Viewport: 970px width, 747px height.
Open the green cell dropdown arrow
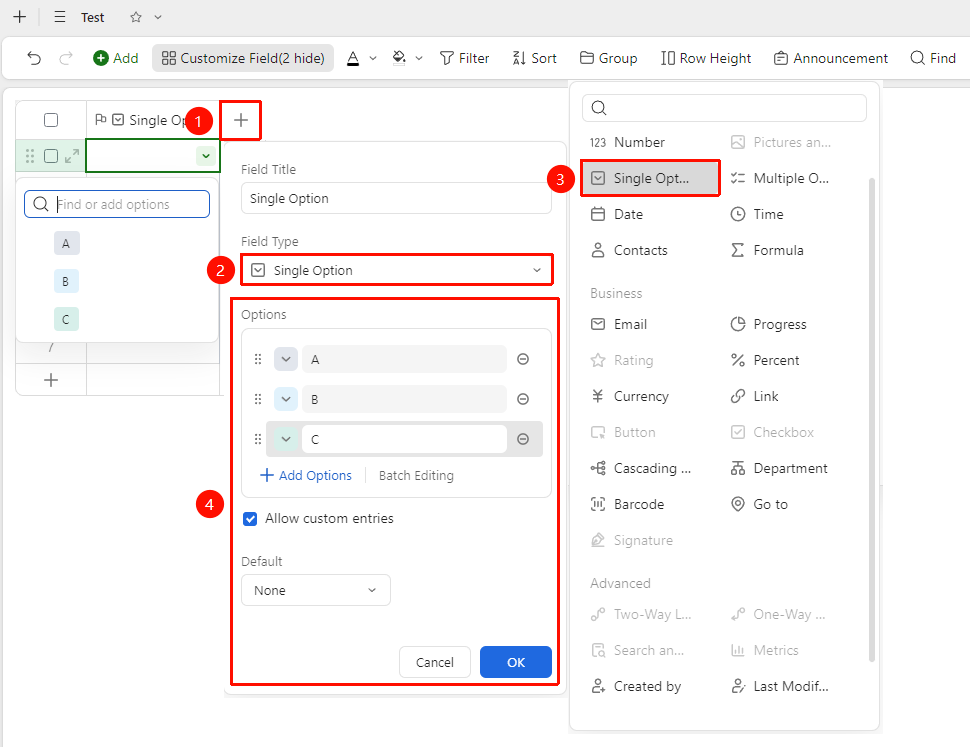[206, 156]
